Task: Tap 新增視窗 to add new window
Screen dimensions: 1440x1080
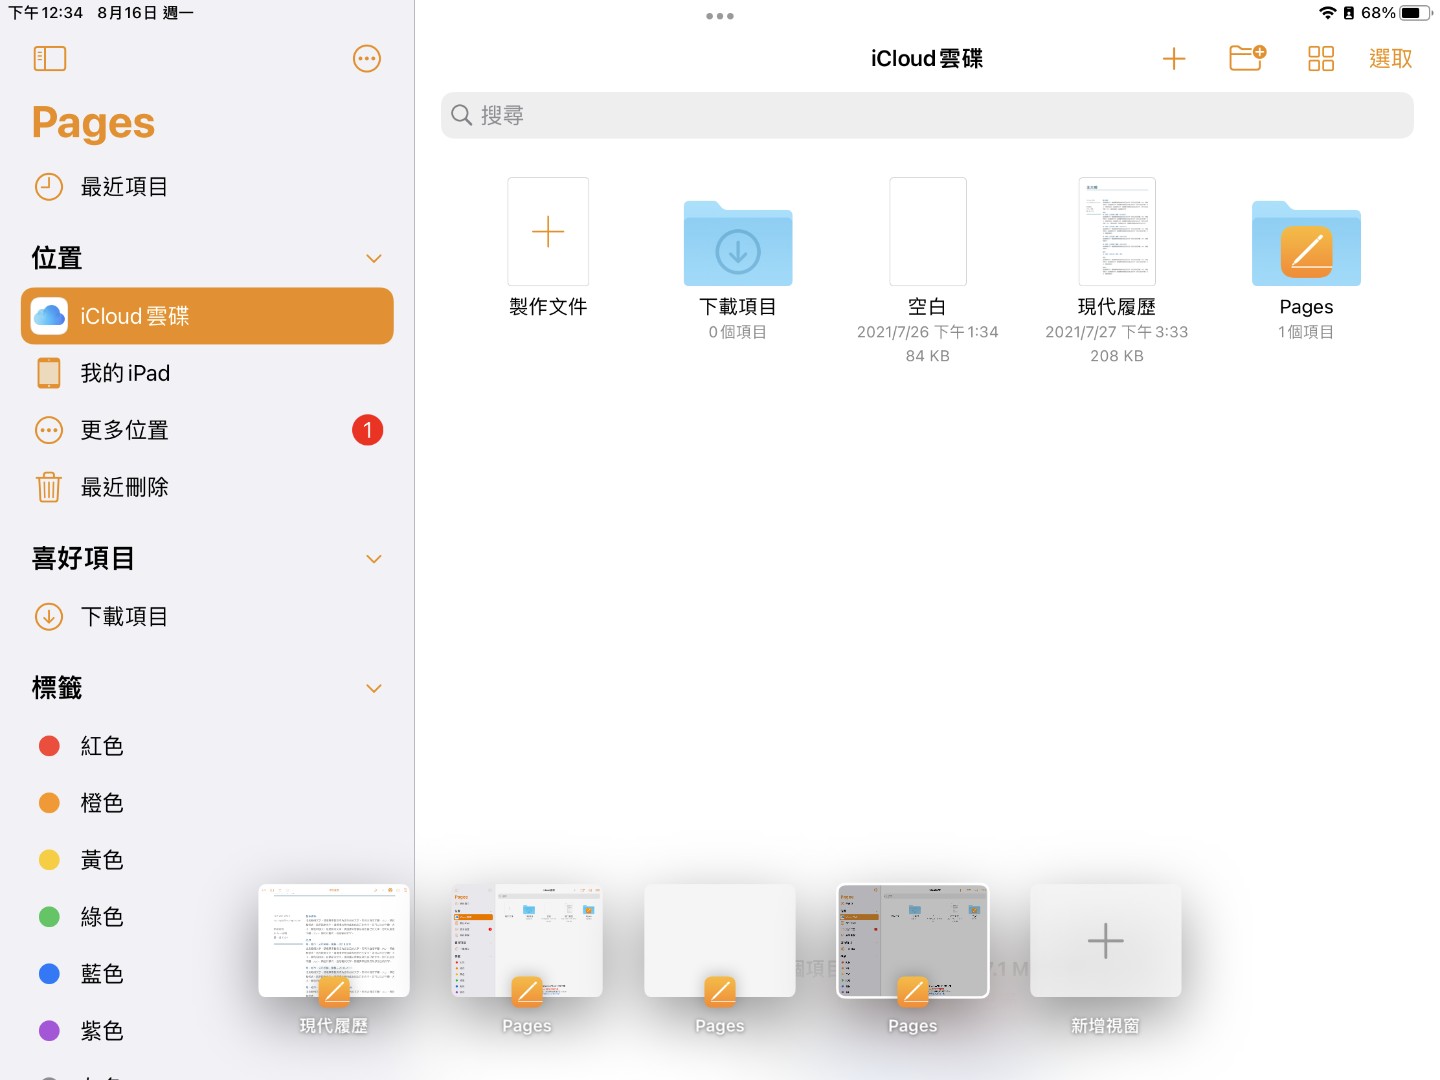Action: (x=1105, y=942)
